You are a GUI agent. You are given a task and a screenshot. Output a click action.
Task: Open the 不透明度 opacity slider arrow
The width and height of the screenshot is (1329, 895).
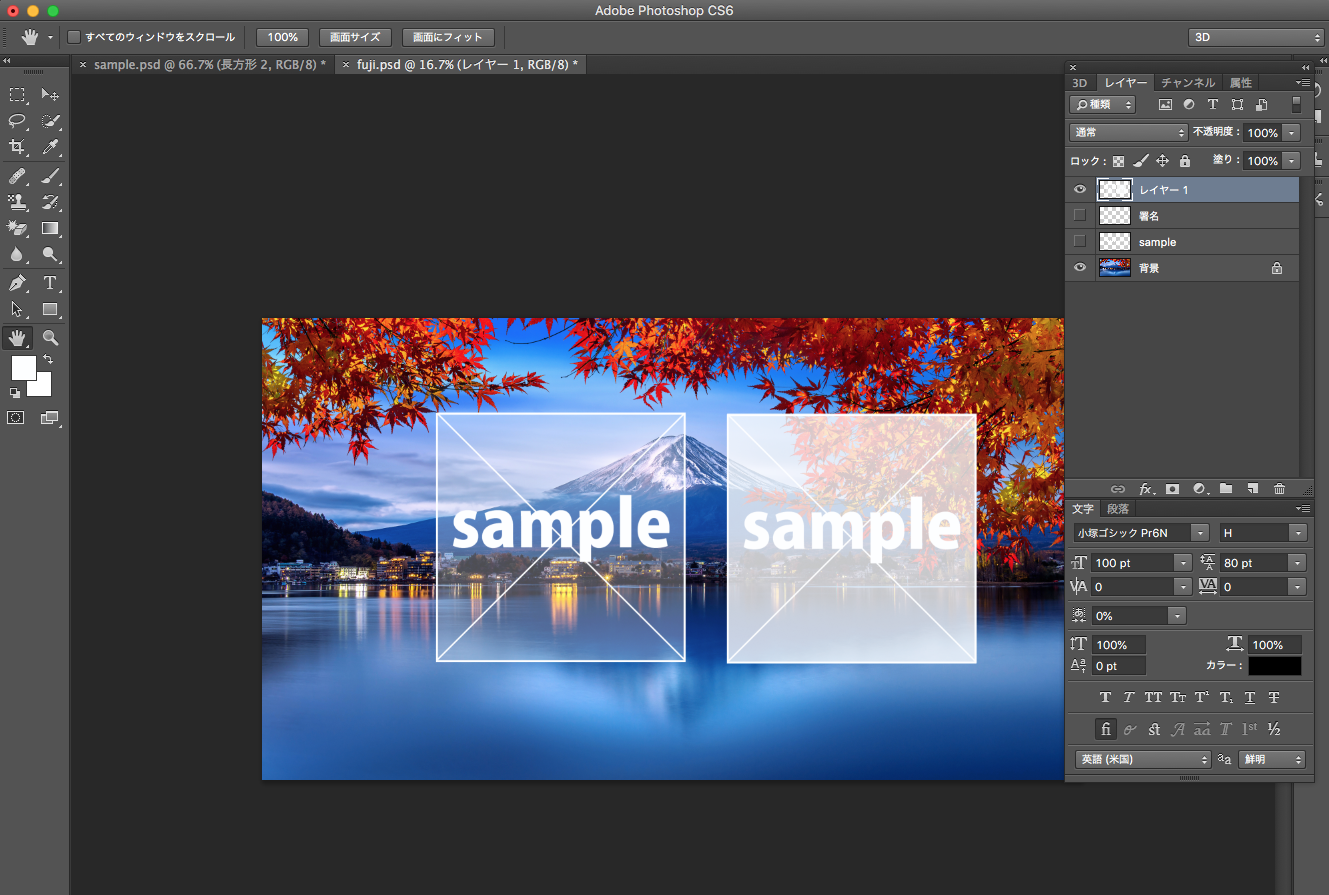pyautogui.click(x=1292, y=133)
